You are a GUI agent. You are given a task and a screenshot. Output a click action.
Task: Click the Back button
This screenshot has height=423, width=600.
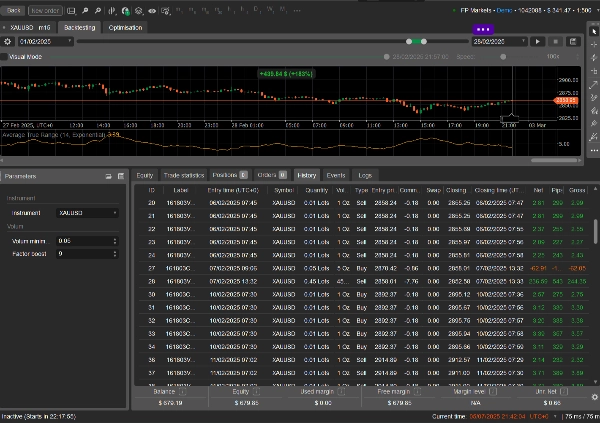(13, 9)
